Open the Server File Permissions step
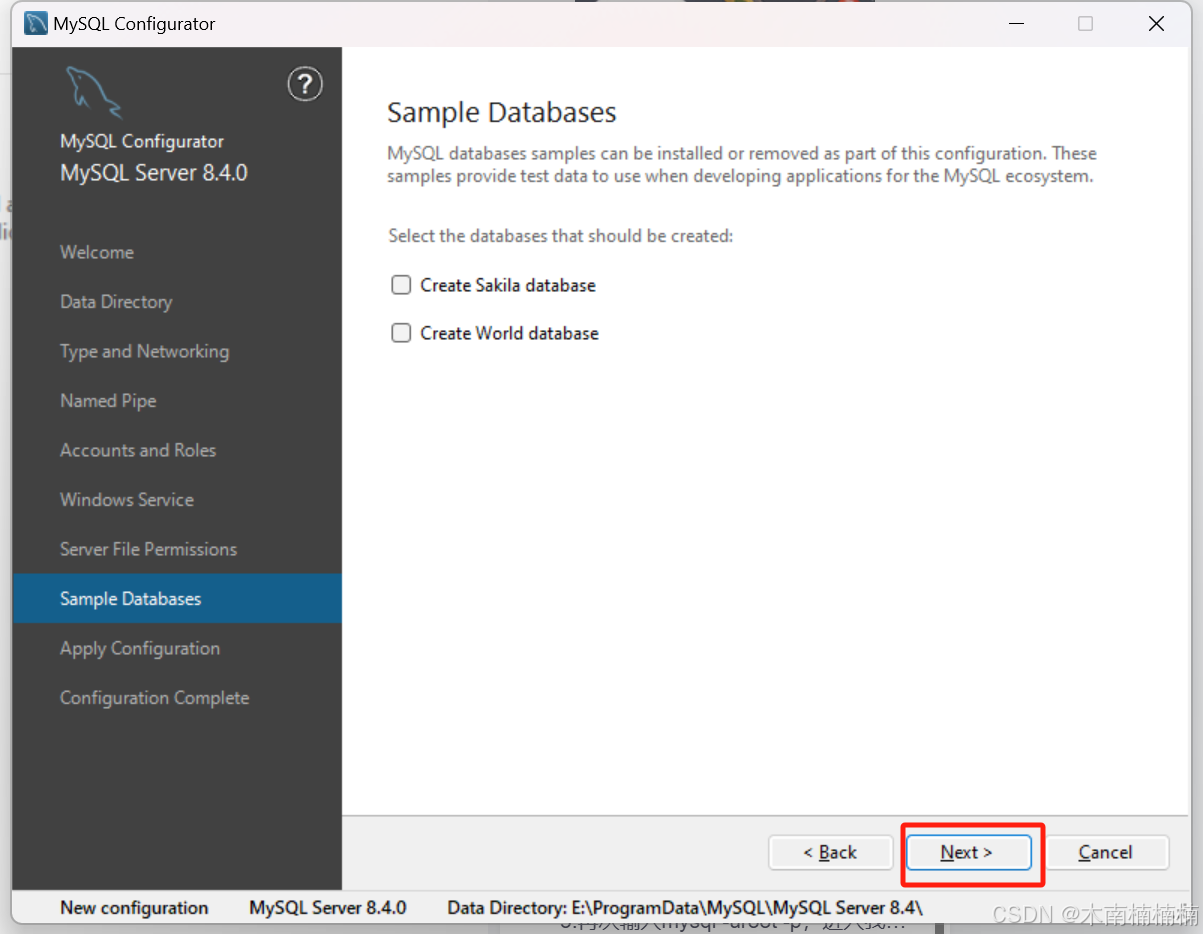This screenshot has height=934, width=1203. [x=148, y=549]
